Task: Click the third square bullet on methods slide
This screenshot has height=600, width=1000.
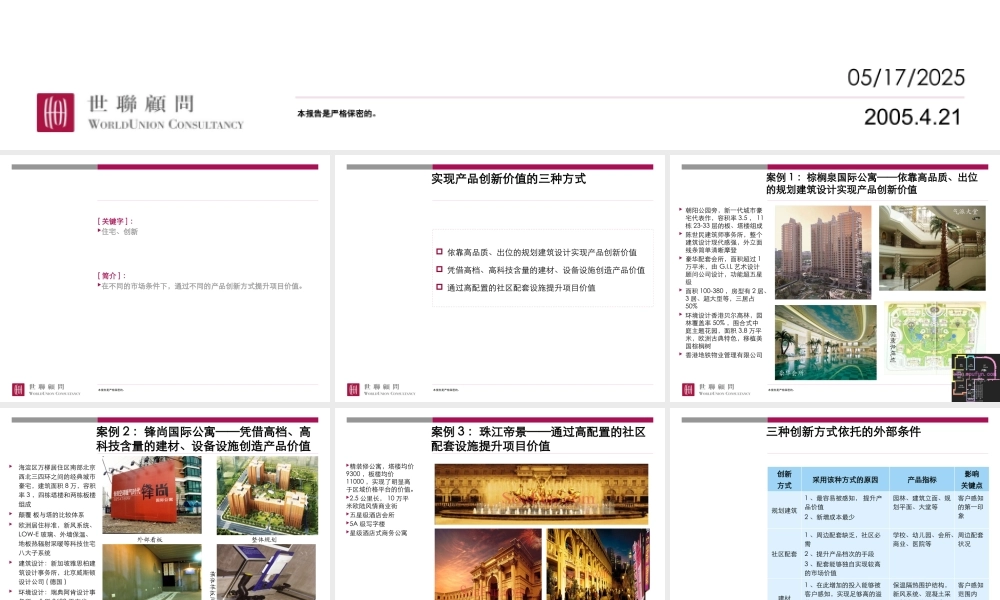Action: [439, 287]
